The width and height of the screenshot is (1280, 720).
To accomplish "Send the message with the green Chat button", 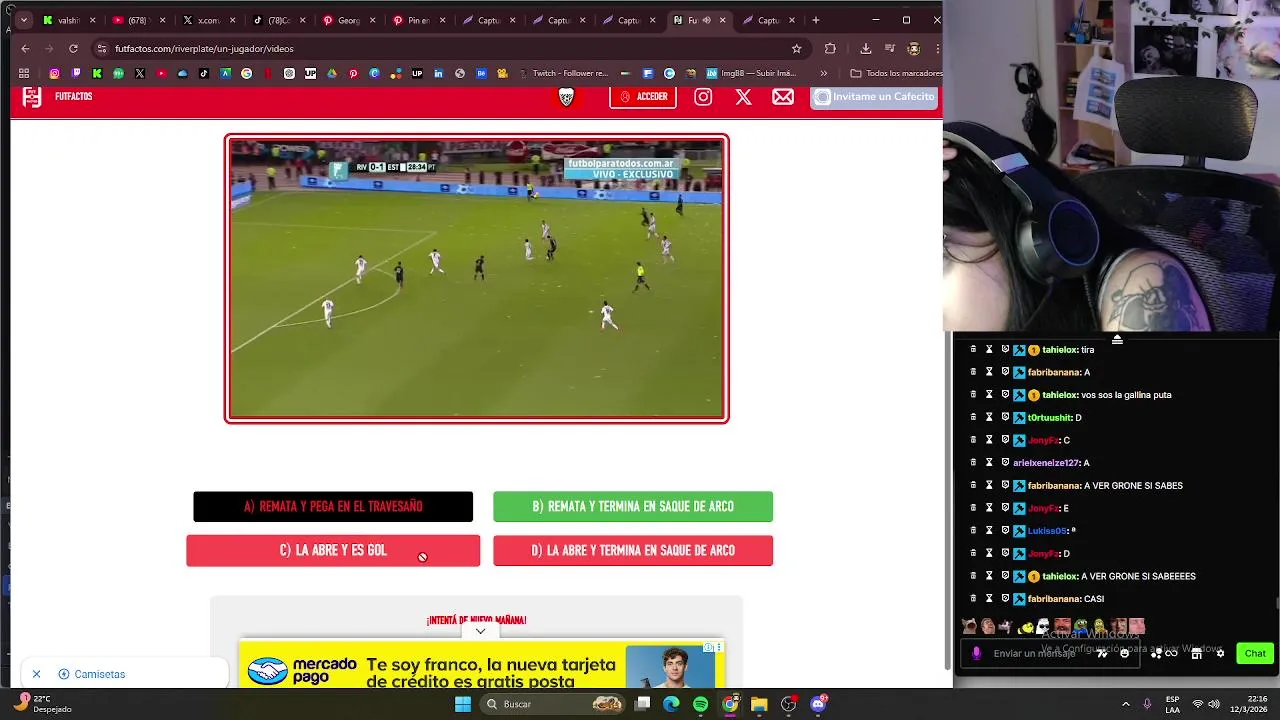I will click(x=1255, y=653).
